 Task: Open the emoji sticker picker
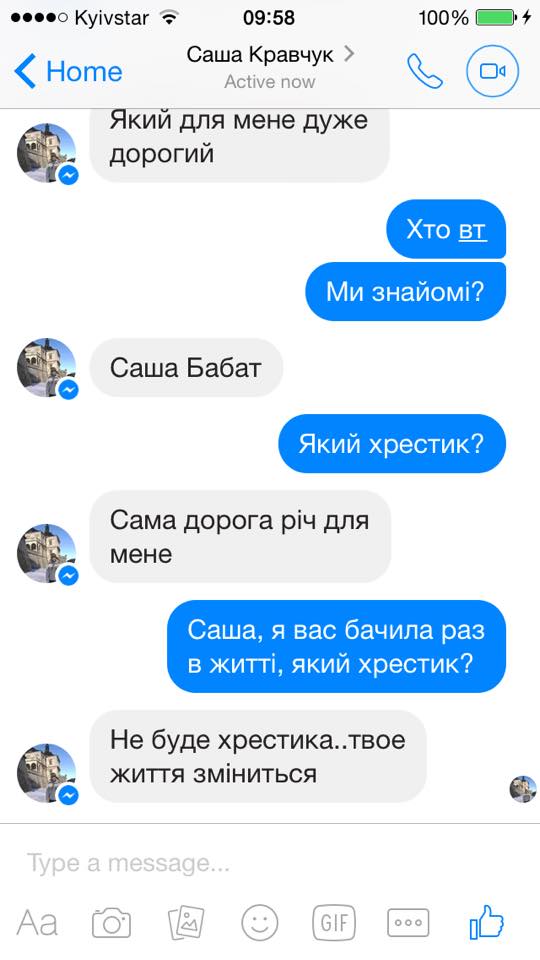pyautogui.click(x=260, y=923)
